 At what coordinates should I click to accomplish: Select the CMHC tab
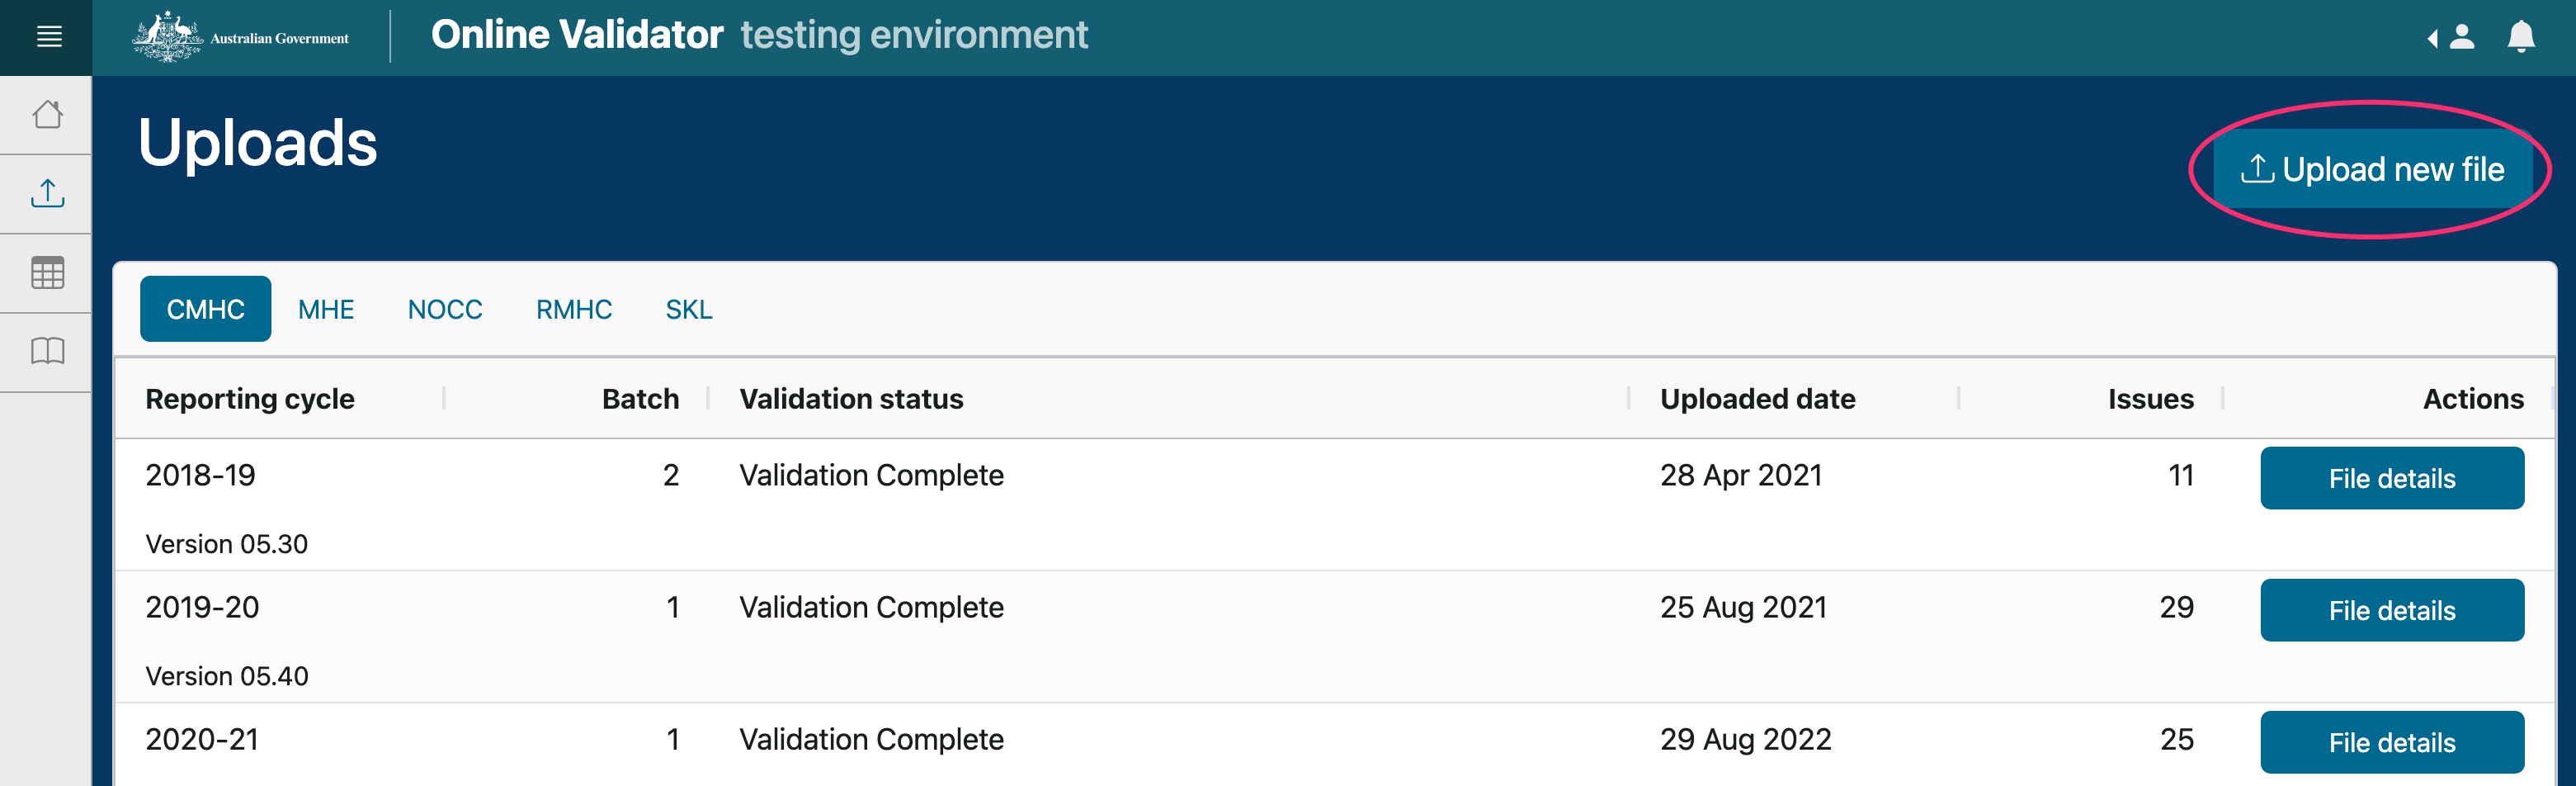(205, 309)
